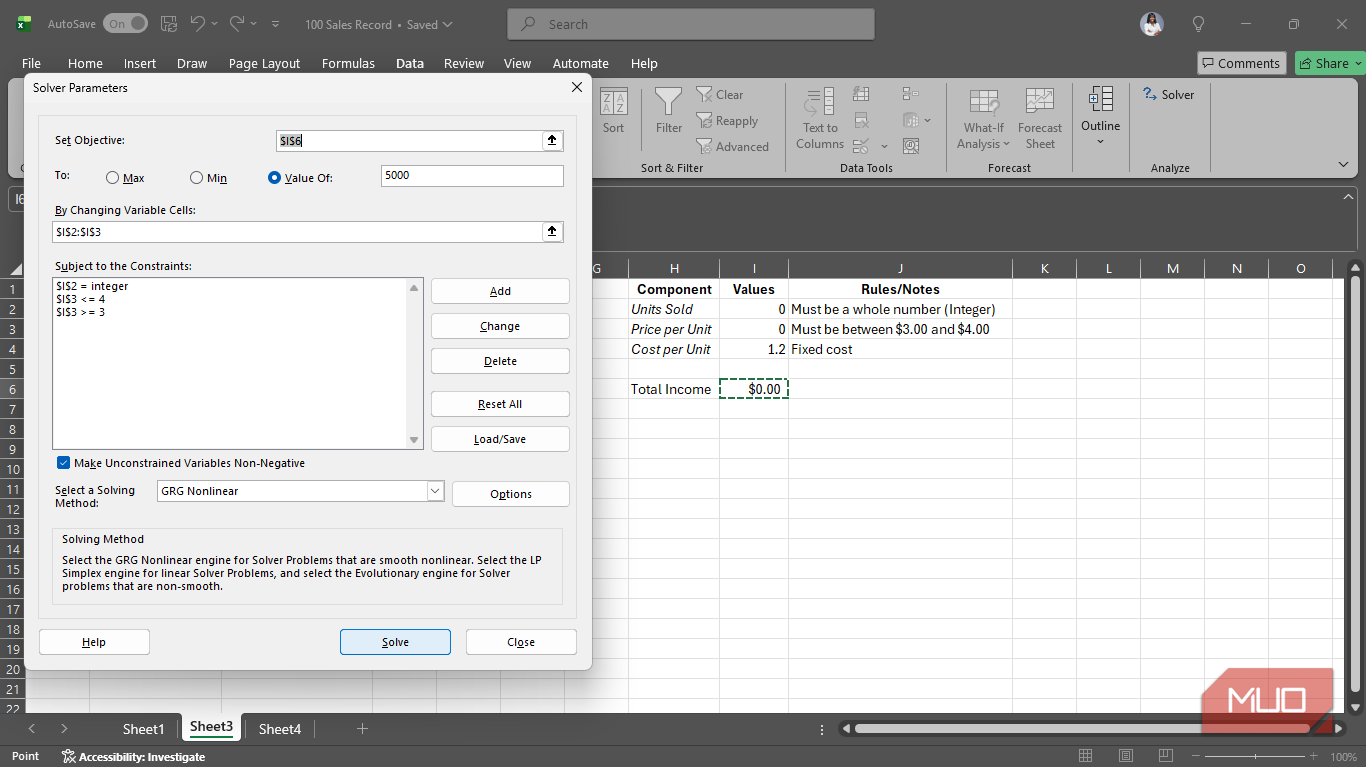This screenshot has height=768, width=1366.
Task: Switch to the Sheet4 tab
Action: point(280,729)
